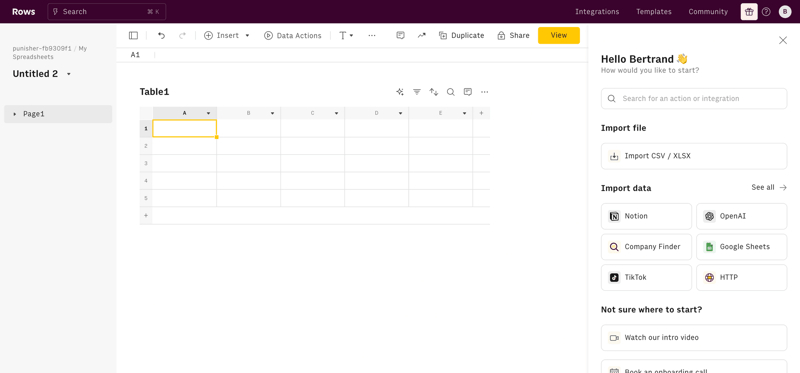The width and height of the screenshot is (800, 373).
Task: Open the gift icon in header
Action: [749, 12]
